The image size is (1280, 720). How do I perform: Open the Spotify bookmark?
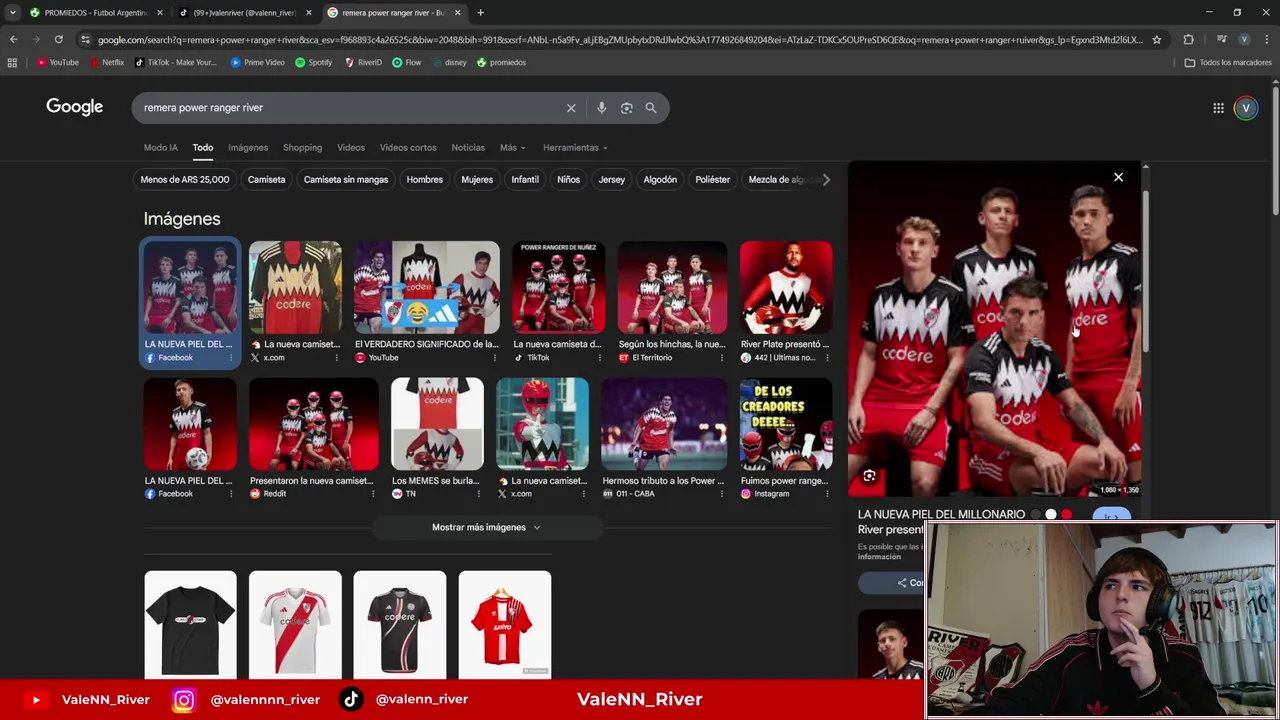(314, 62)
